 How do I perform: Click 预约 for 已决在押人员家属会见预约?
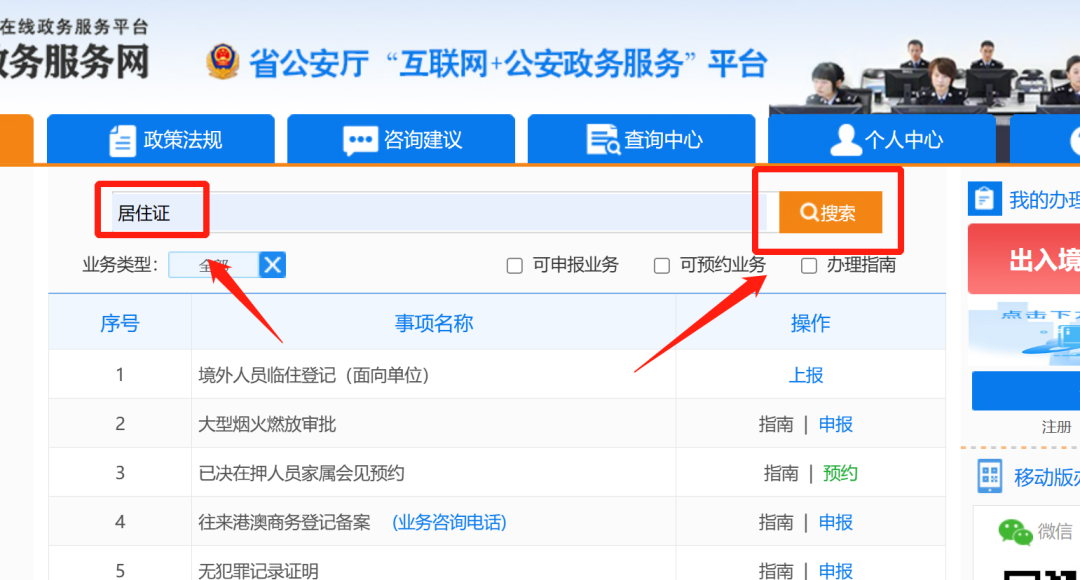(x=840, y=473)
